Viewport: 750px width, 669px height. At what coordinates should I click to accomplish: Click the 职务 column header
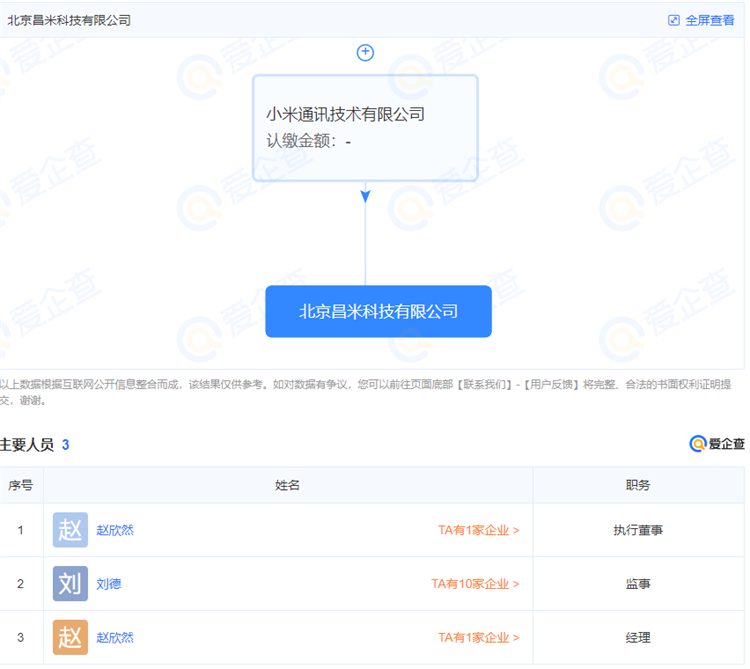(638, 485)
